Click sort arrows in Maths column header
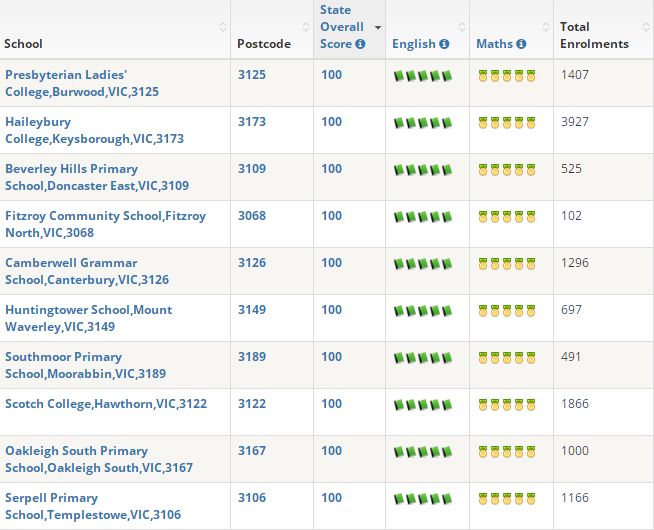Viewport: 654px width, 530px height. (546, 27)
